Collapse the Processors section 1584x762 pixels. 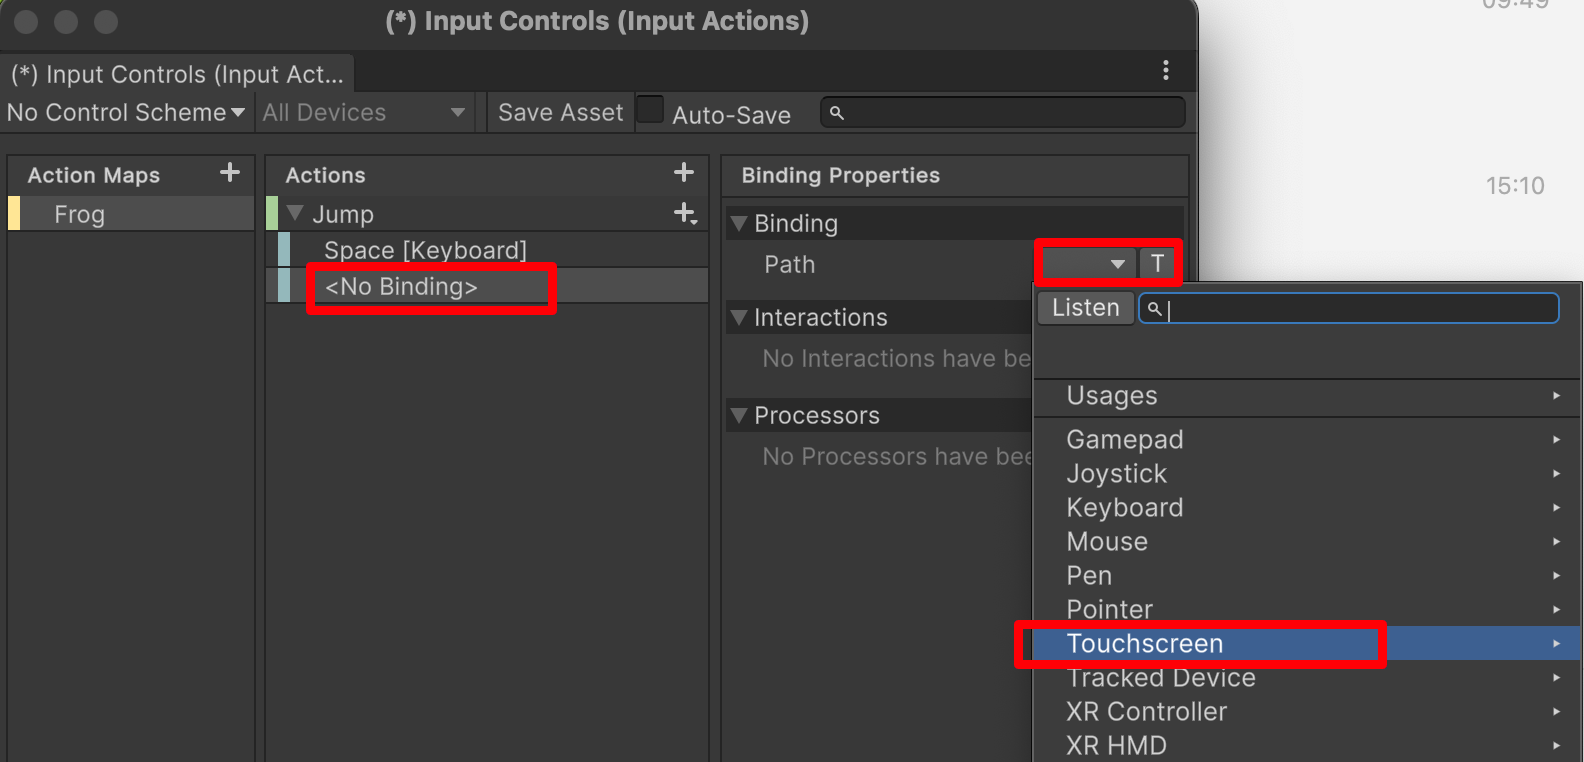tap(739, 415)
